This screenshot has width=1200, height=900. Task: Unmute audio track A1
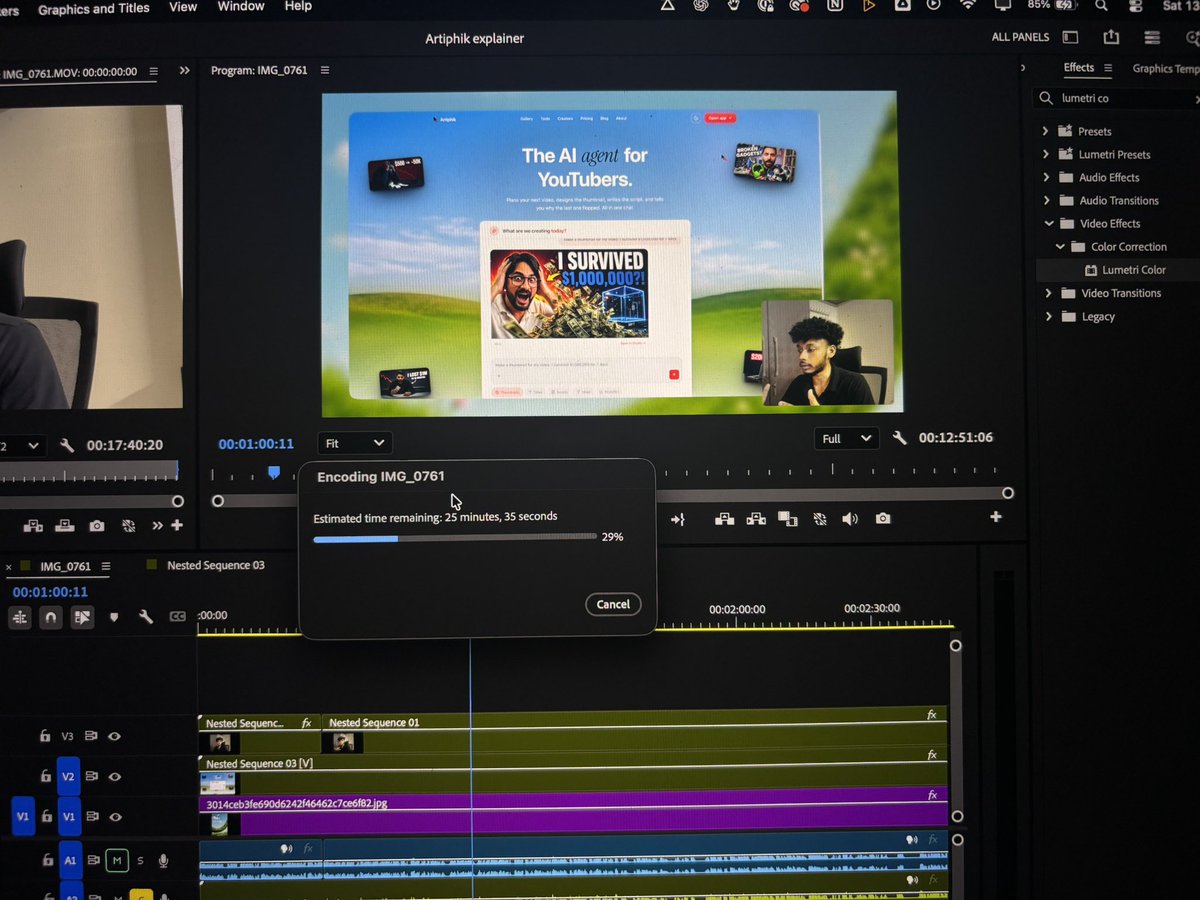[x=117, y=860]
